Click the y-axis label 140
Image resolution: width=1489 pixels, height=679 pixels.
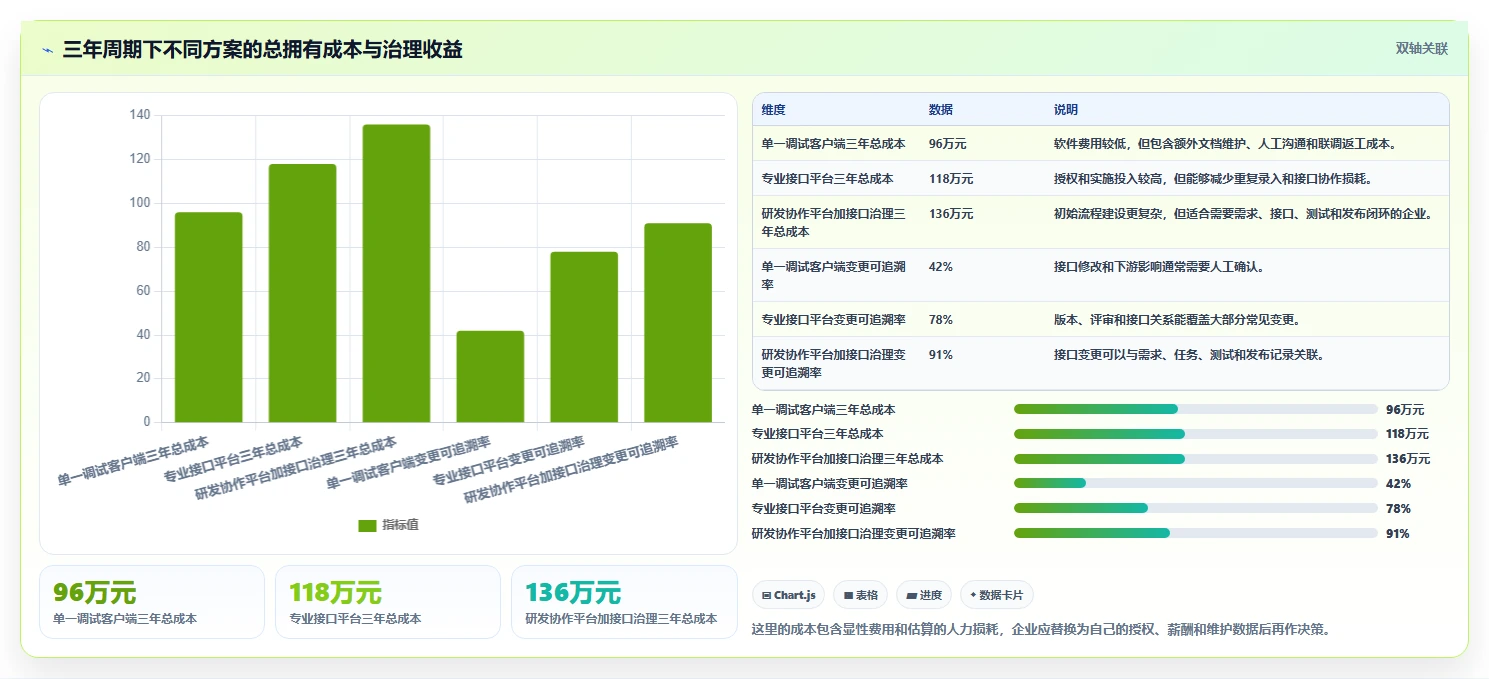140,115
